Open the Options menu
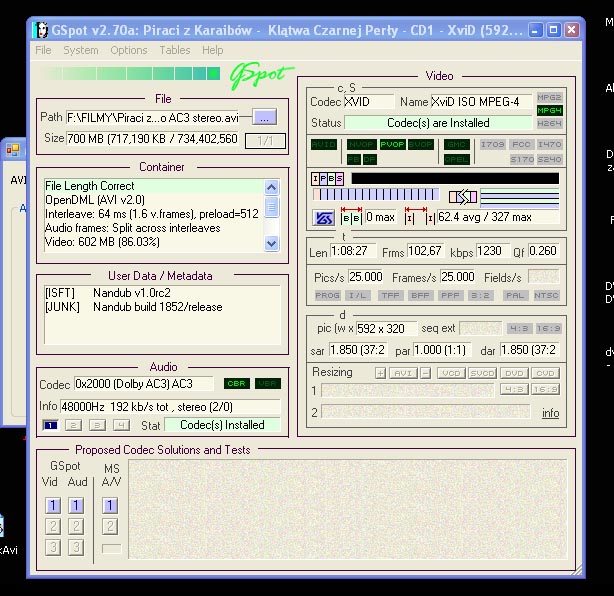This screenshot has width=614, height=596. [x=129, y=50]
